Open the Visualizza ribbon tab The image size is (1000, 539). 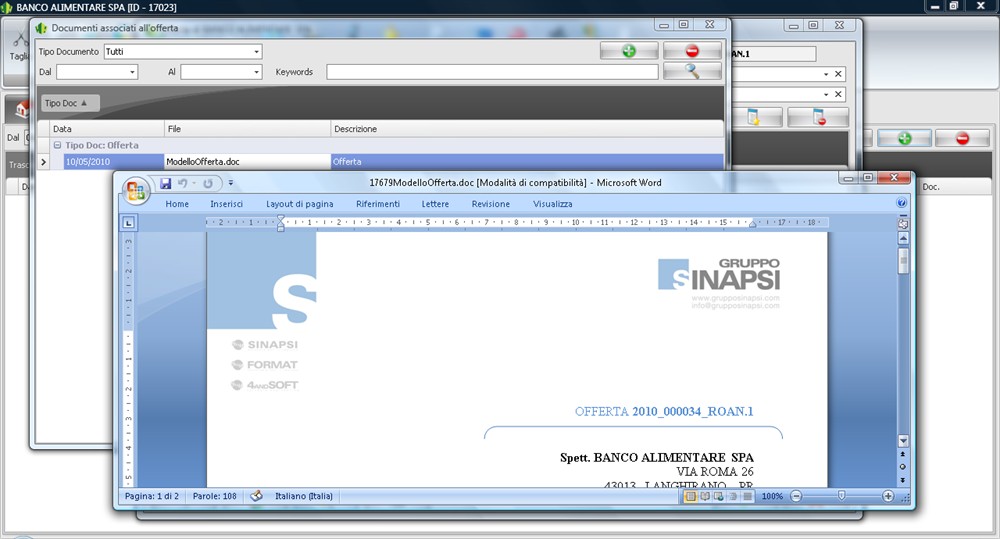click(552, 204)
